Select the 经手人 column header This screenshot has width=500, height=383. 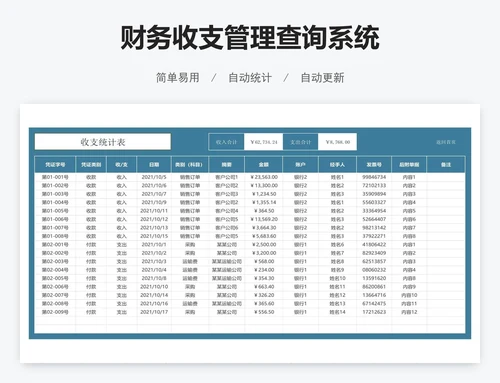click(337, 164)
